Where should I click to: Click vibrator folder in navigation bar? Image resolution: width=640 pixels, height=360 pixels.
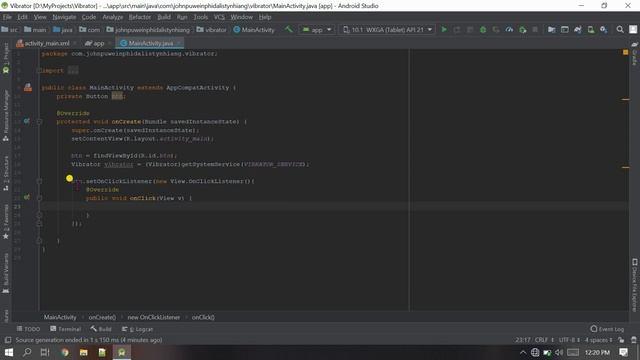(211, 30)
